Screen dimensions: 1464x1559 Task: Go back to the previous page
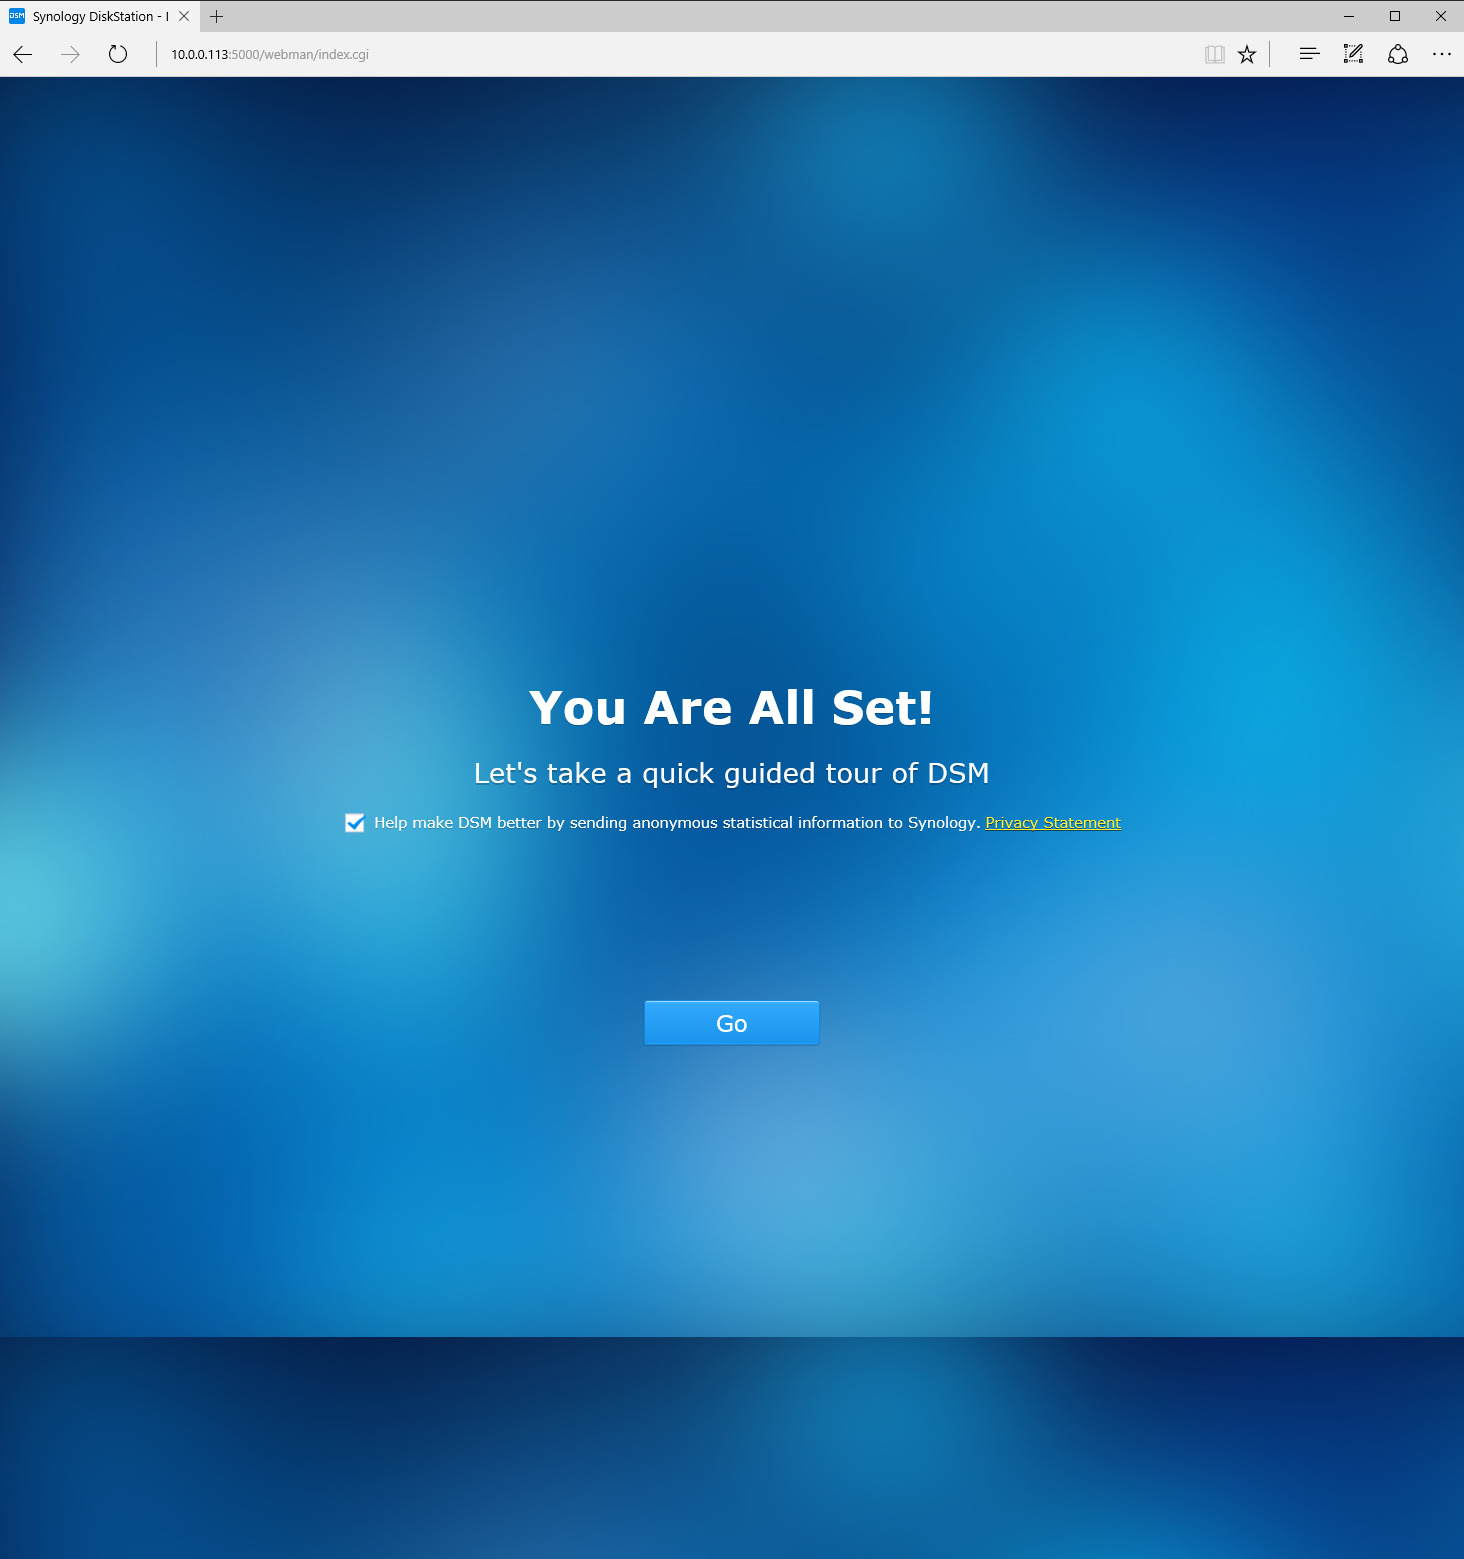[23, 54]
